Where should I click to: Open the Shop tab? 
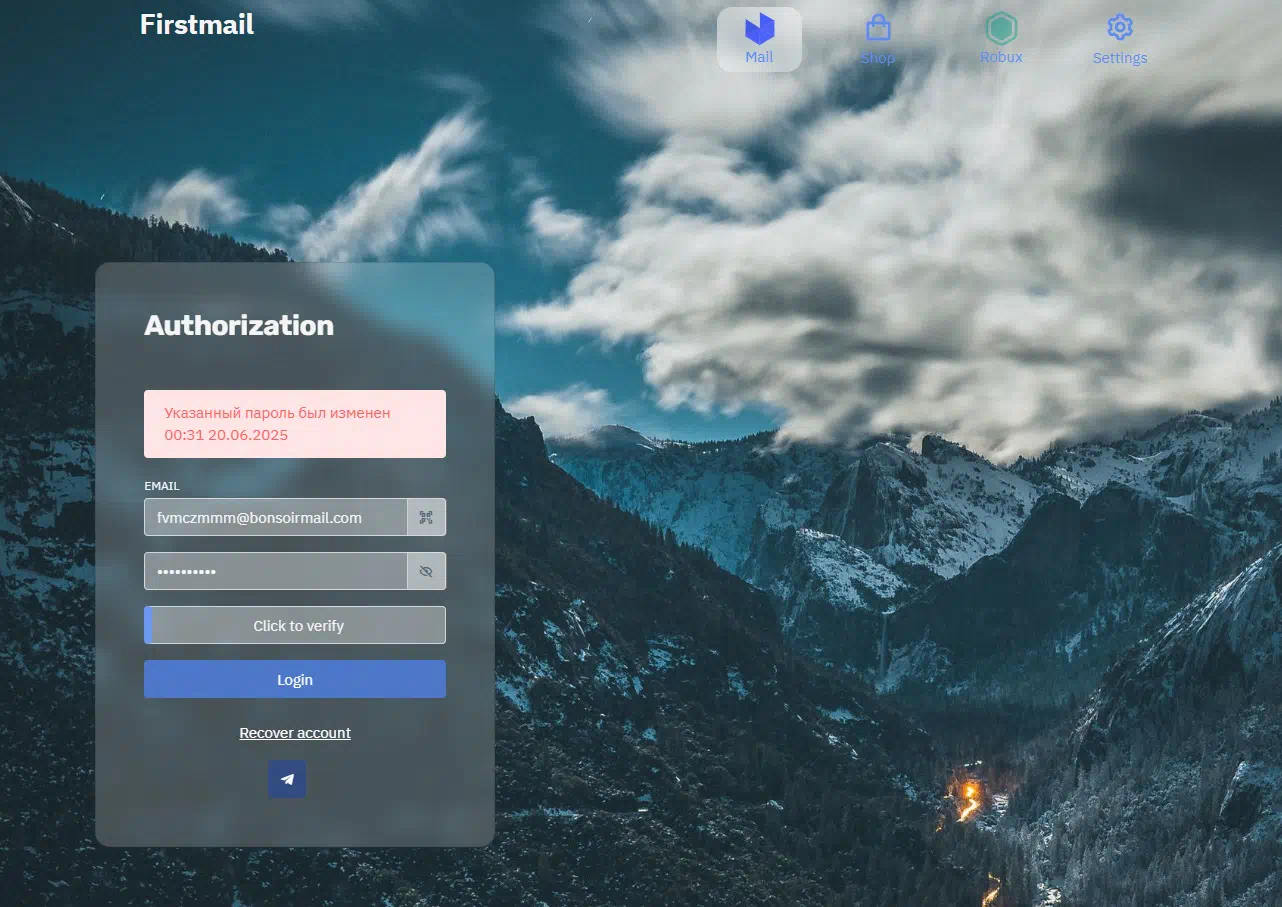(x=878, y=40)
